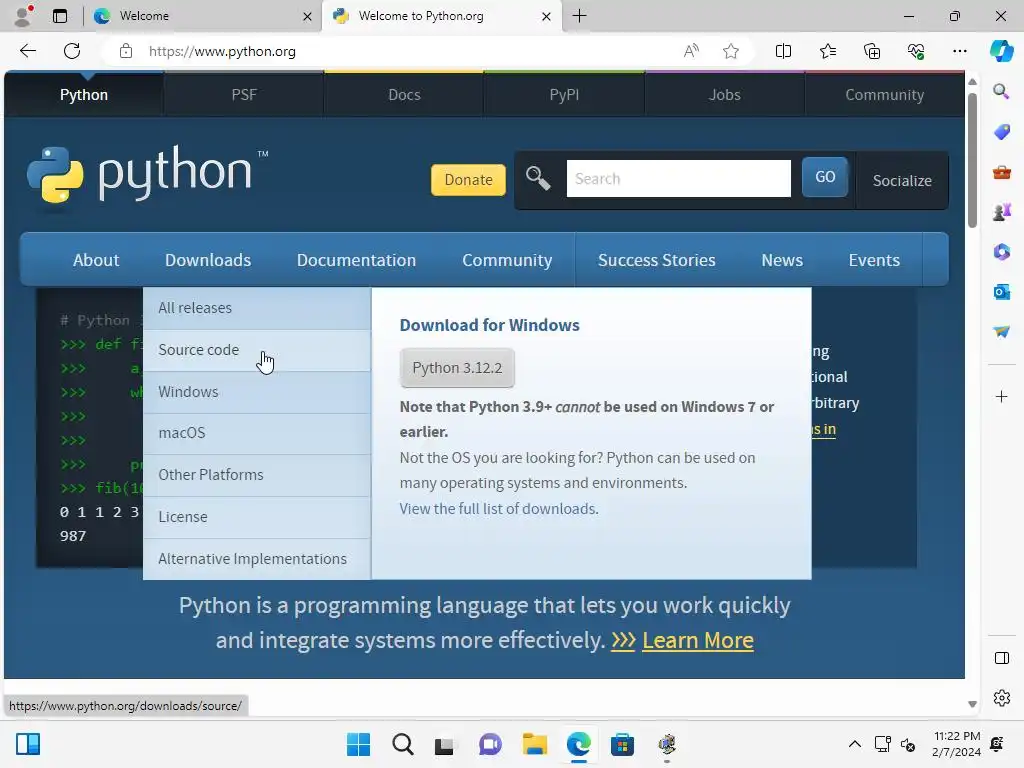1024x768 pixels.
Task: Open Read aloud icon in address bar
Action: point(691,51)
